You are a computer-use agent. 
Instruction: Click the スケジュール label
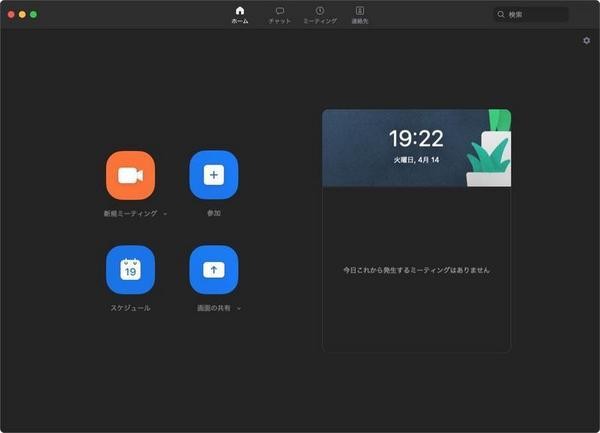pos(130,308)
